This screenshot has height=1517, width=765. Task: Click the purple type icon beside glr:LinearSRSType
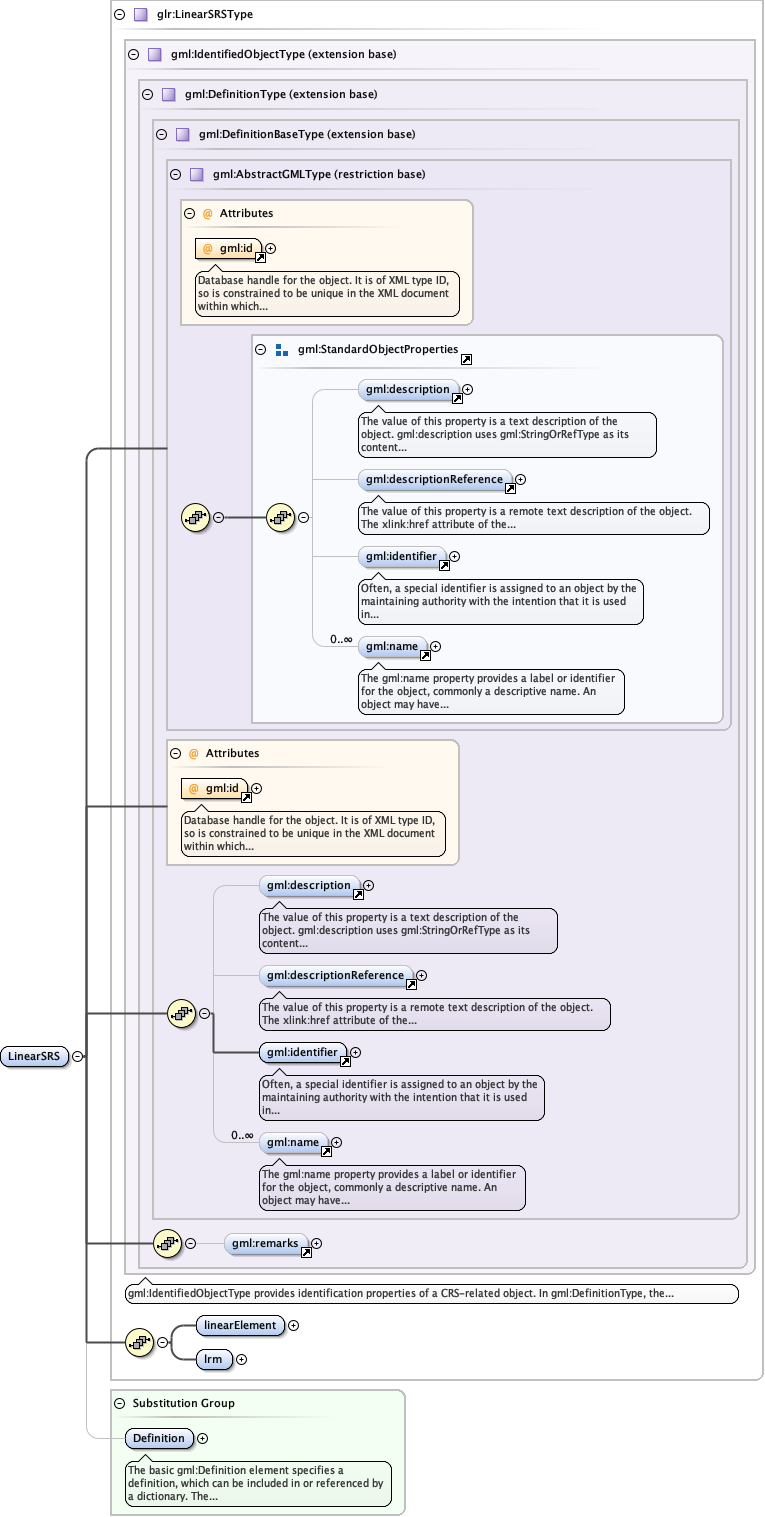click(x=141, y=15)
